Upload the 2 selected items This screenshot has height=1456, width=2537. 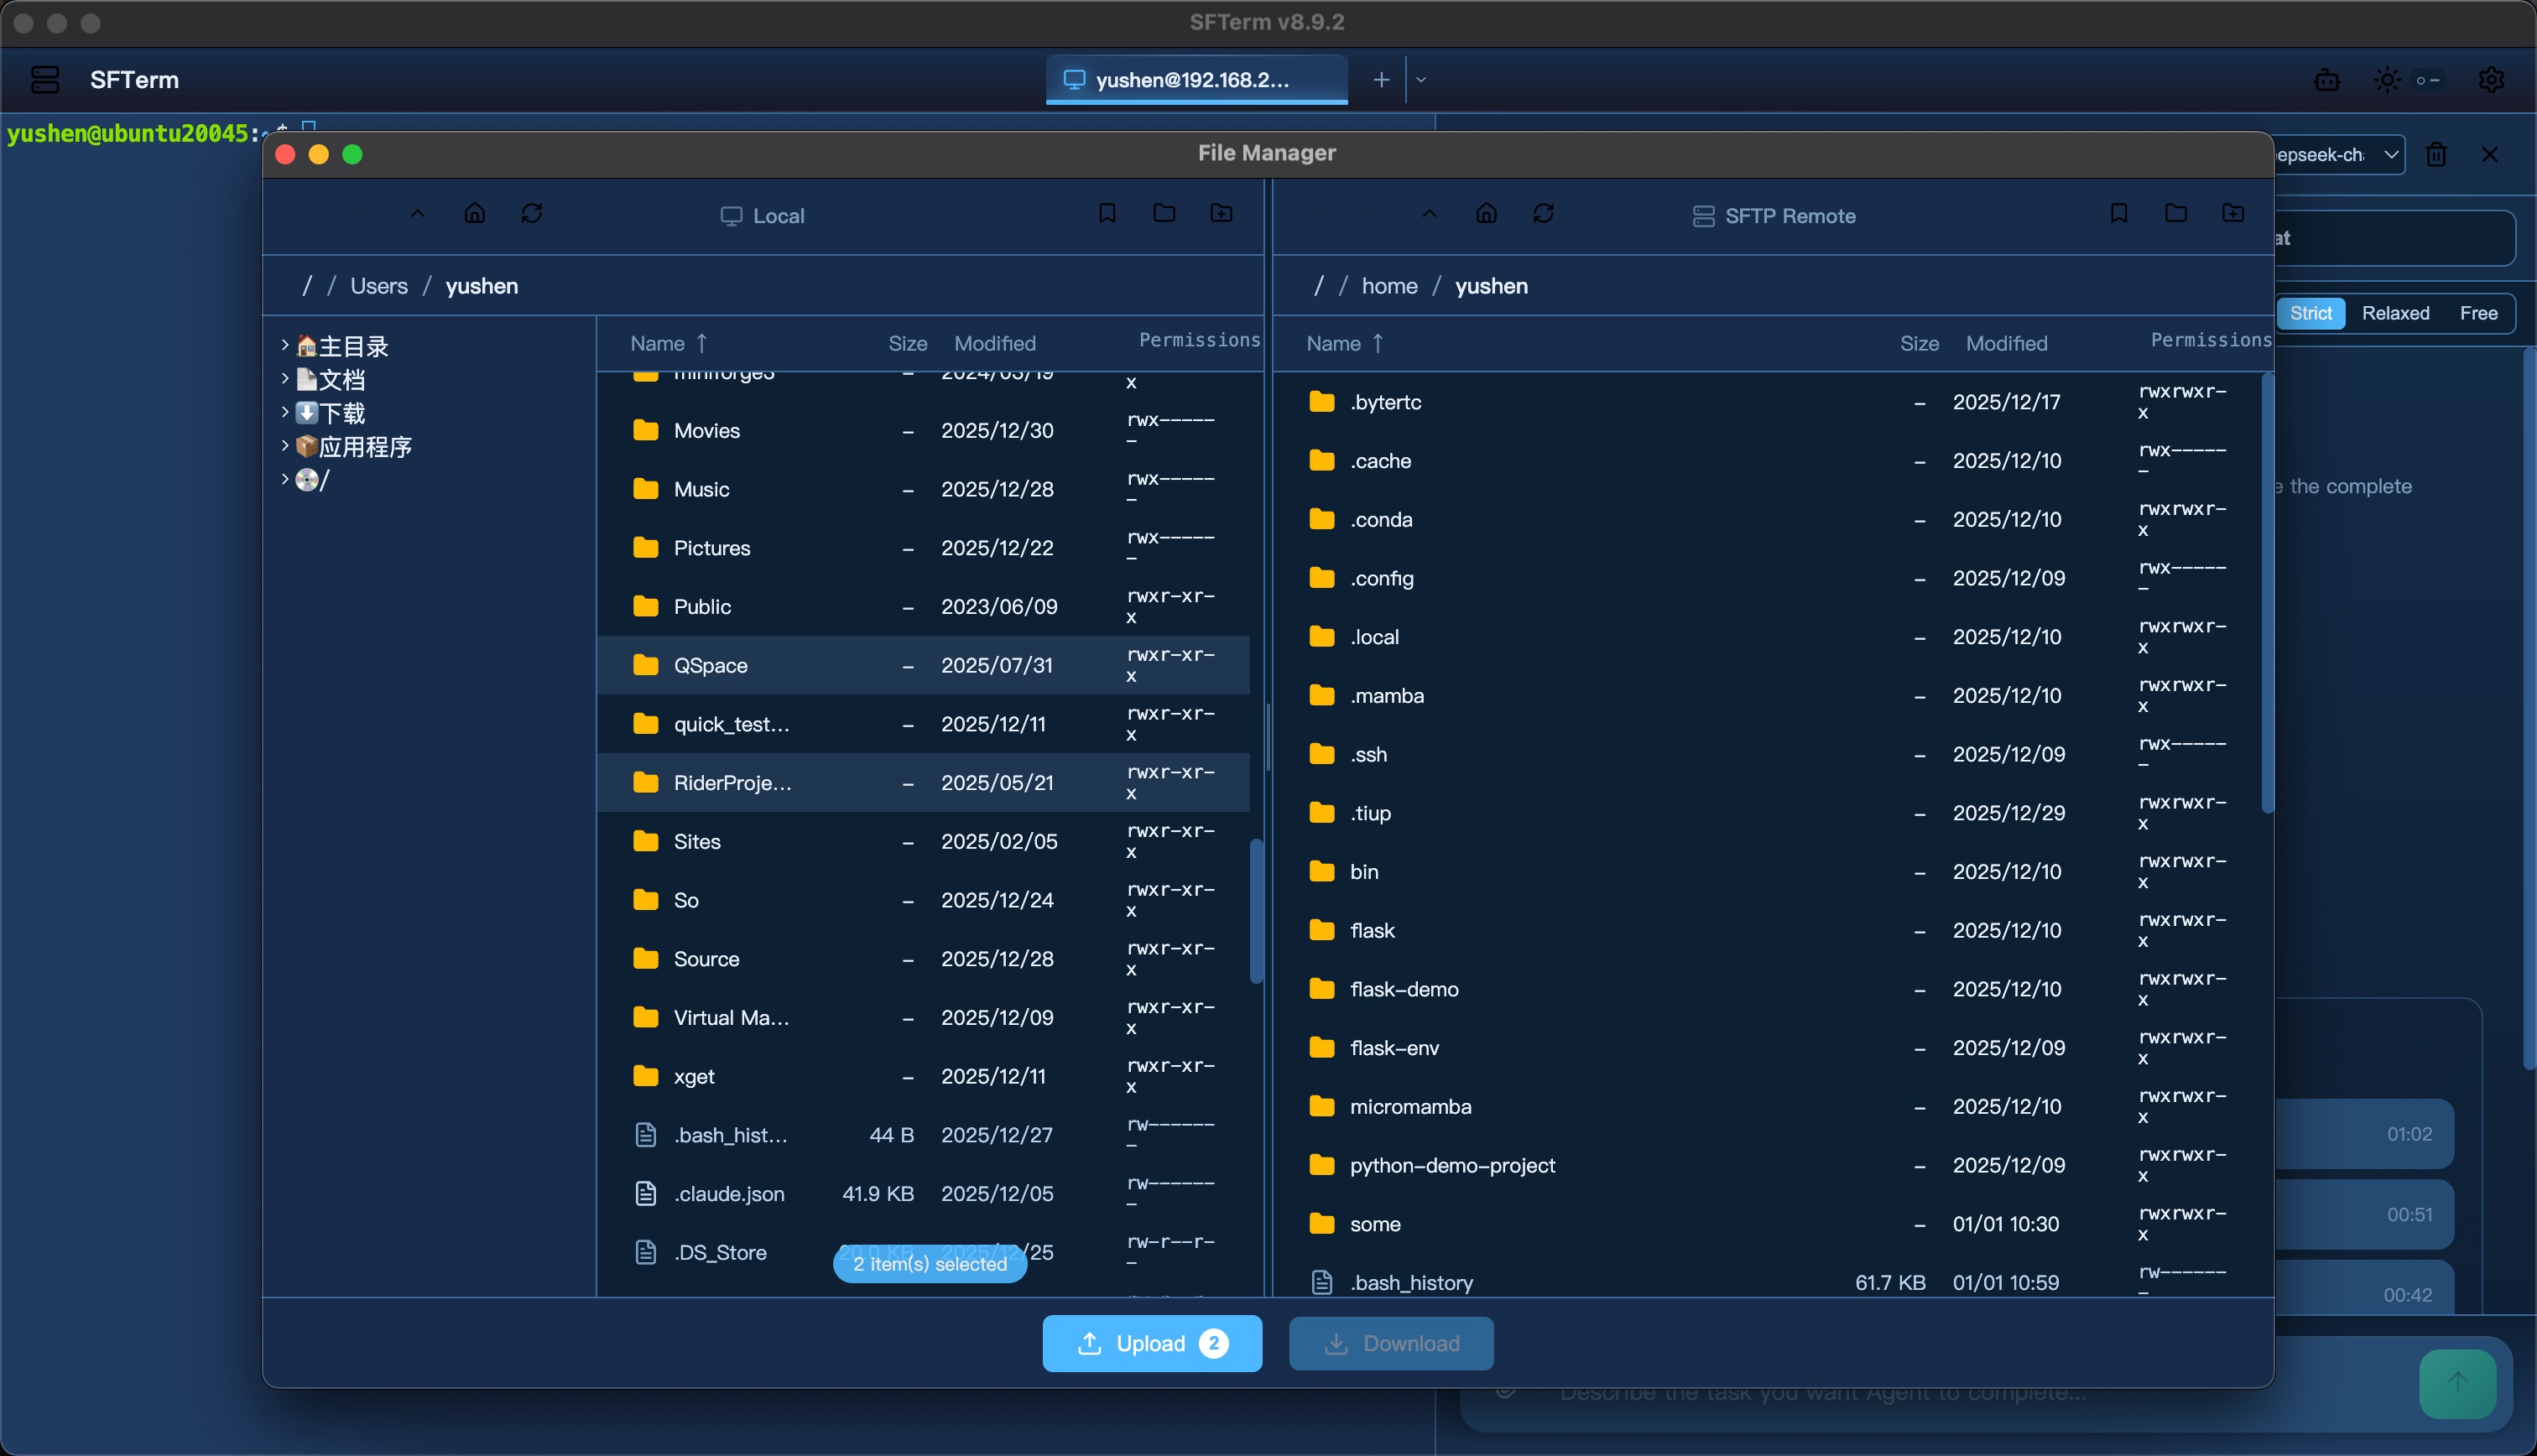1152,1343
